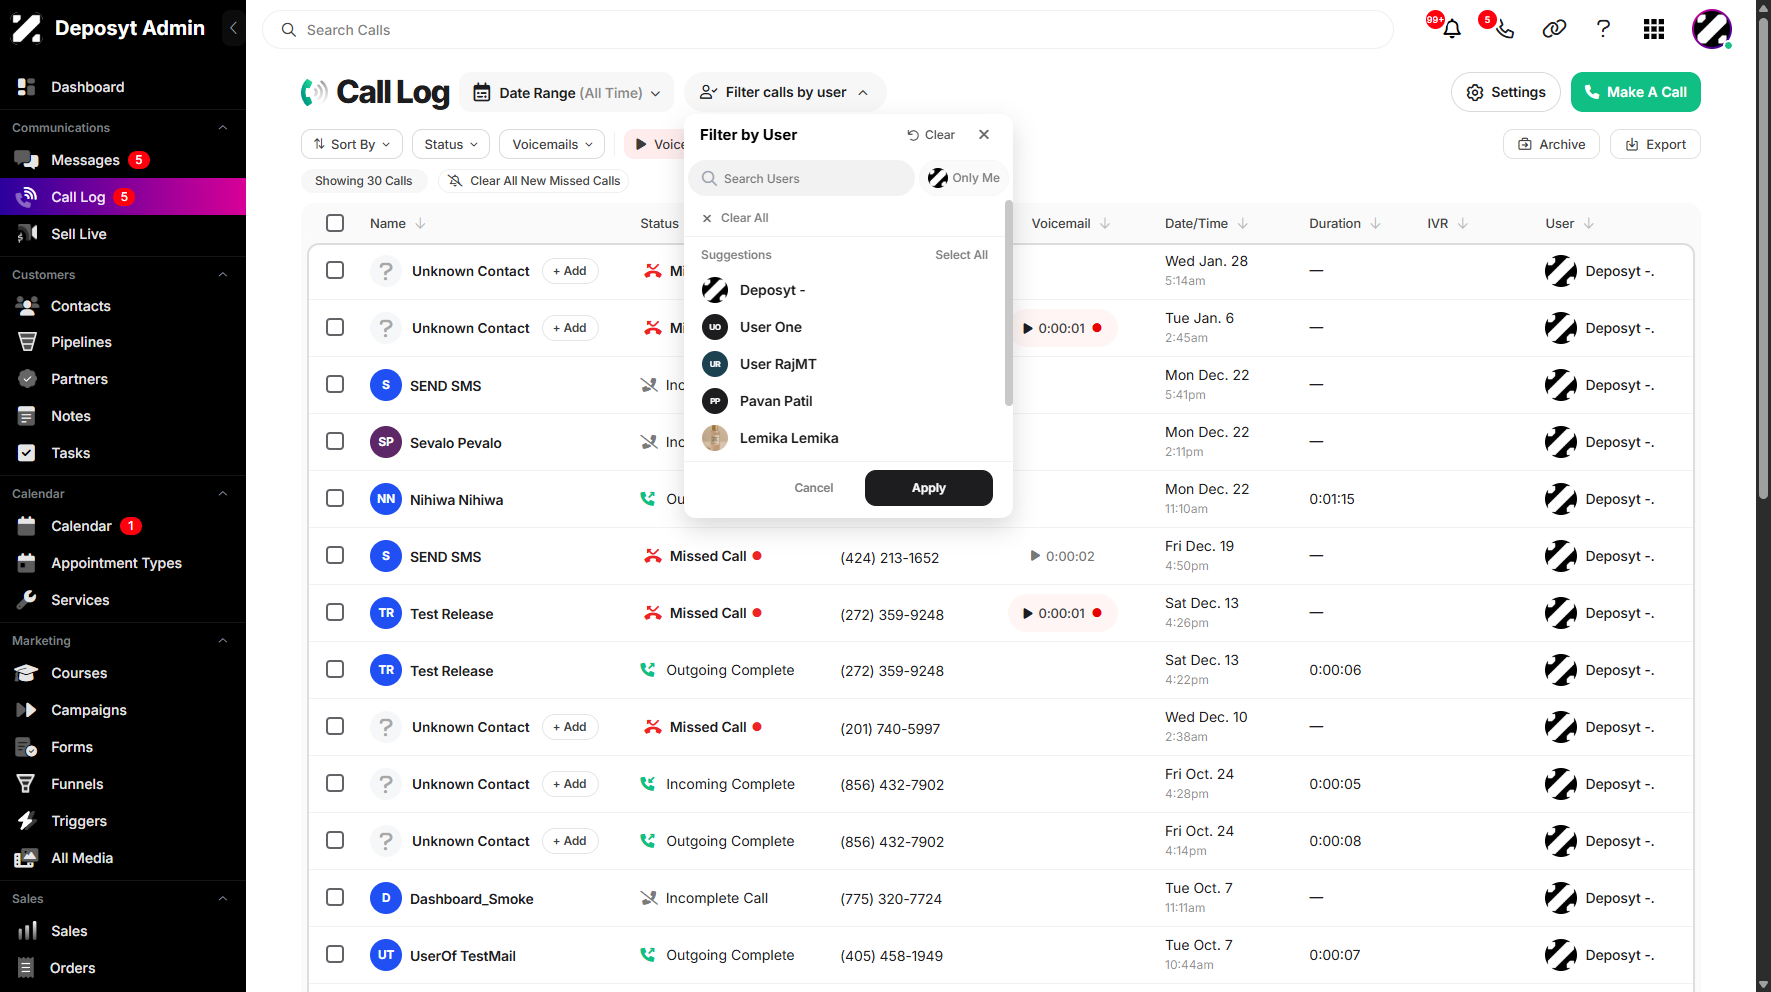Play the 0:00:02 voicemail recording
Screen dimensions: 1771x992
click(1062, 556)
